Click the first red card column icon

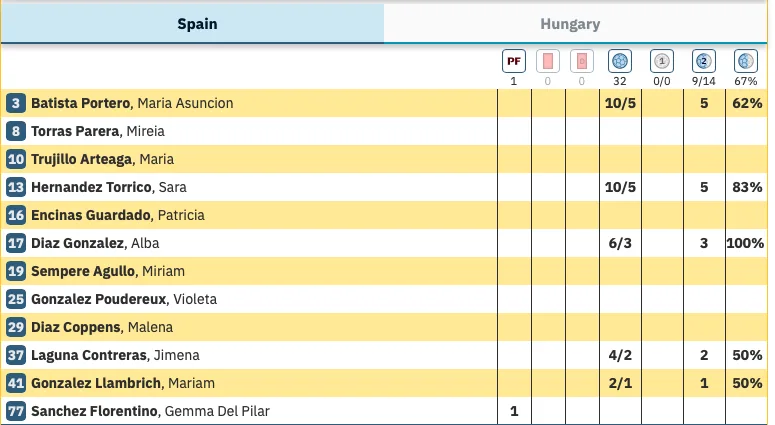pos(547,61)
